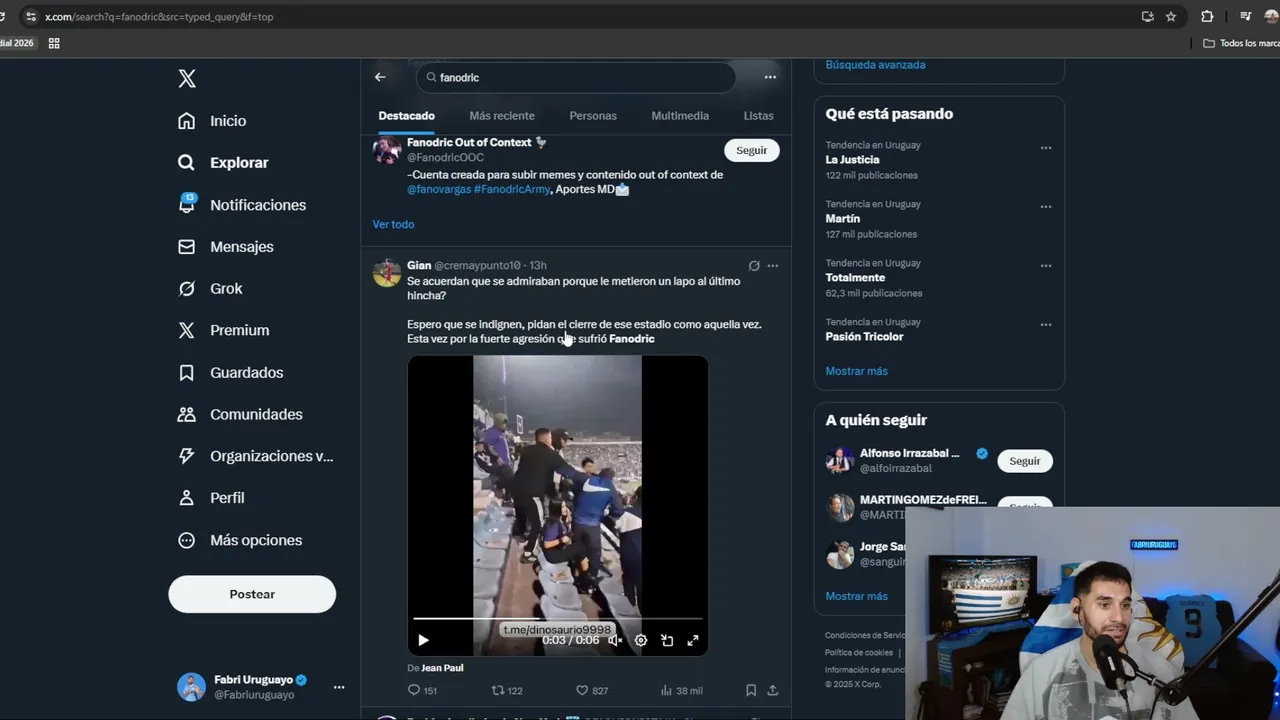Viewport: 1280px width, 720px height.
Task: Open options for Pasión Tricolor trend
Action: pyautogui.click(x=1046, y=325)
